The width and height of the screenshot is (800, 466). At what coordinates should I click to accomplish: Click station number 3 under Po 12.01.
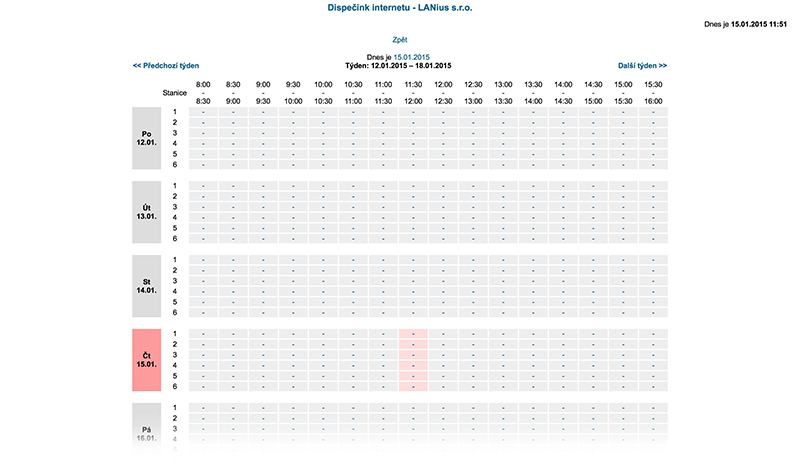174,133
